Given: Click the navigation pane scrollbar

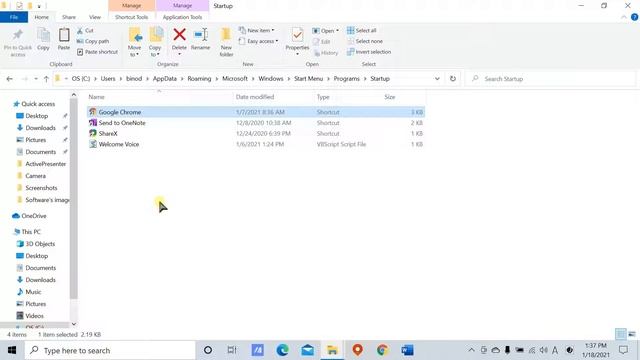Looking at the screenshot, I should click(x=73, y=198).
